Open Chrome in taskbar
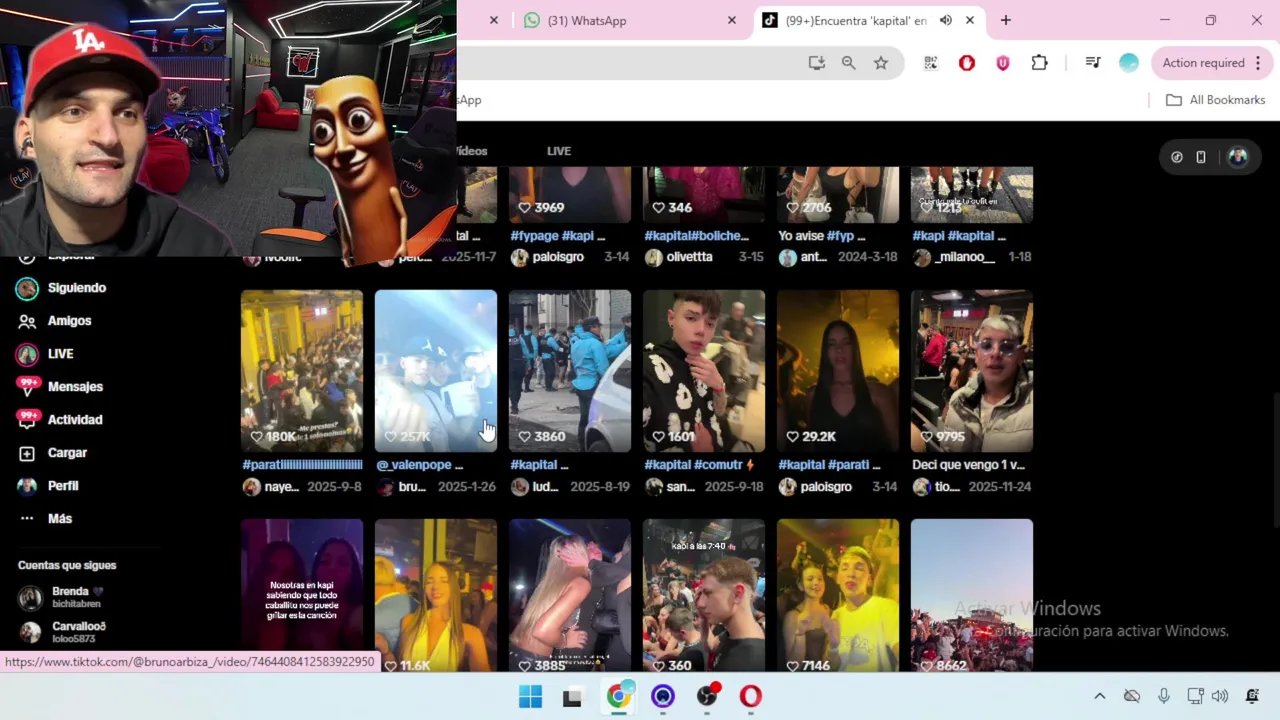The image size is (1280, 720). point(619,697)
